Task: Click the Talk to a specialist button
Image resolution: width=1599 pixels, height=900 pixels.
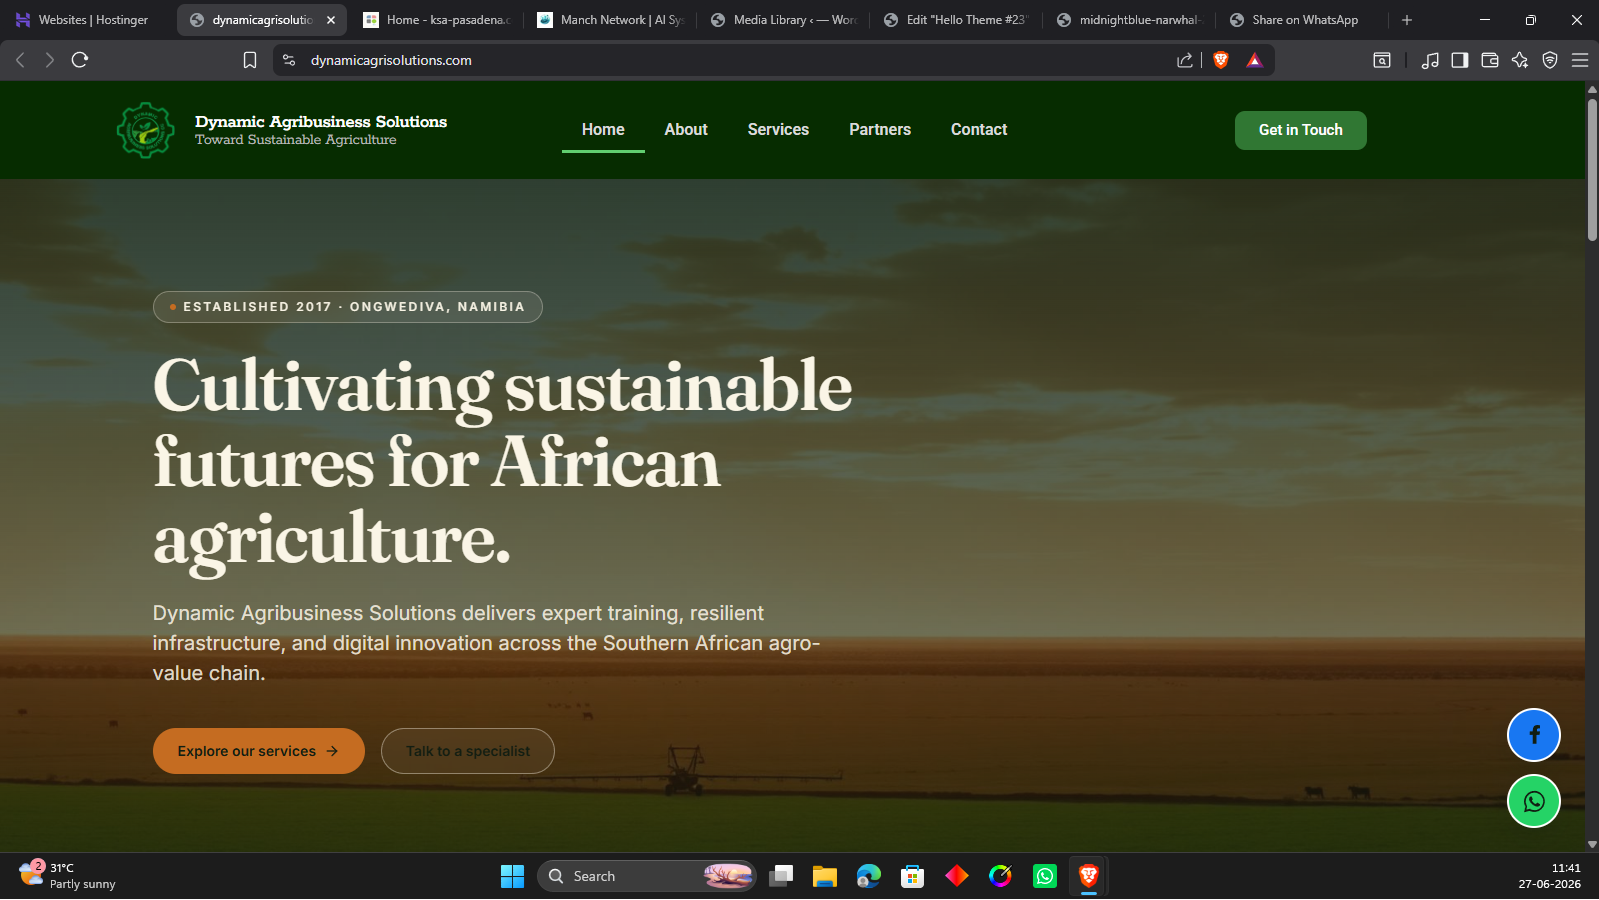Action: coord(468,751)
